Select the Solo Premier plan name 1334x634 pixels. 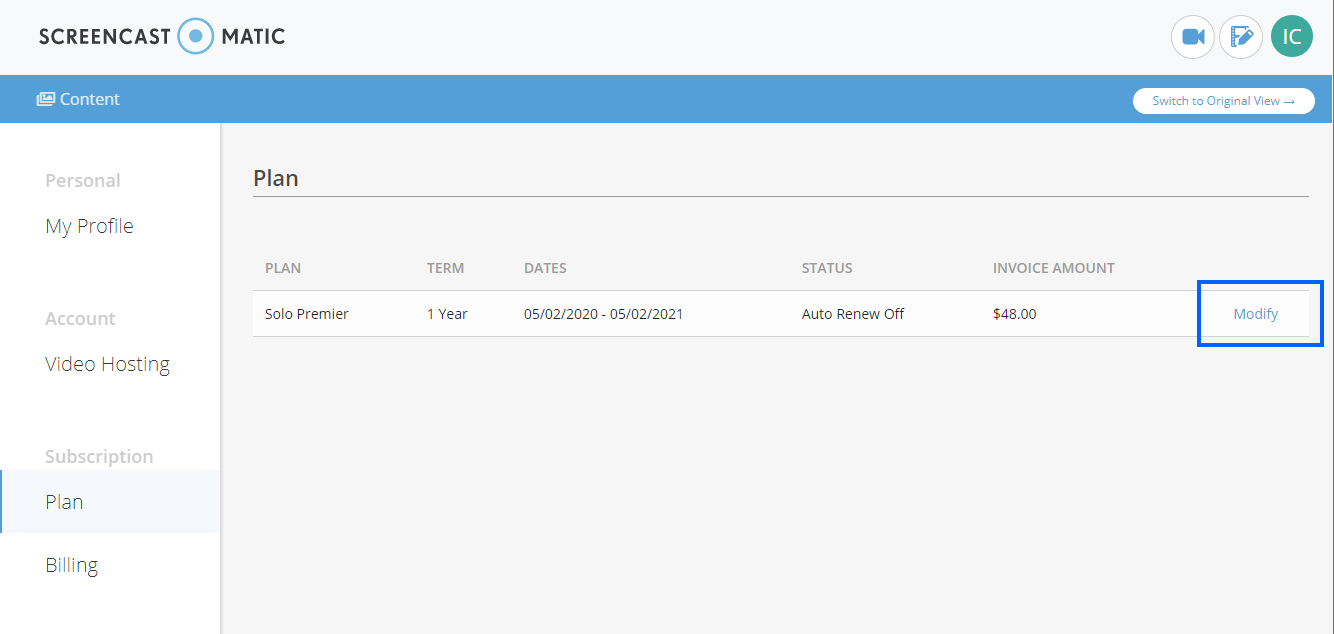307,314
